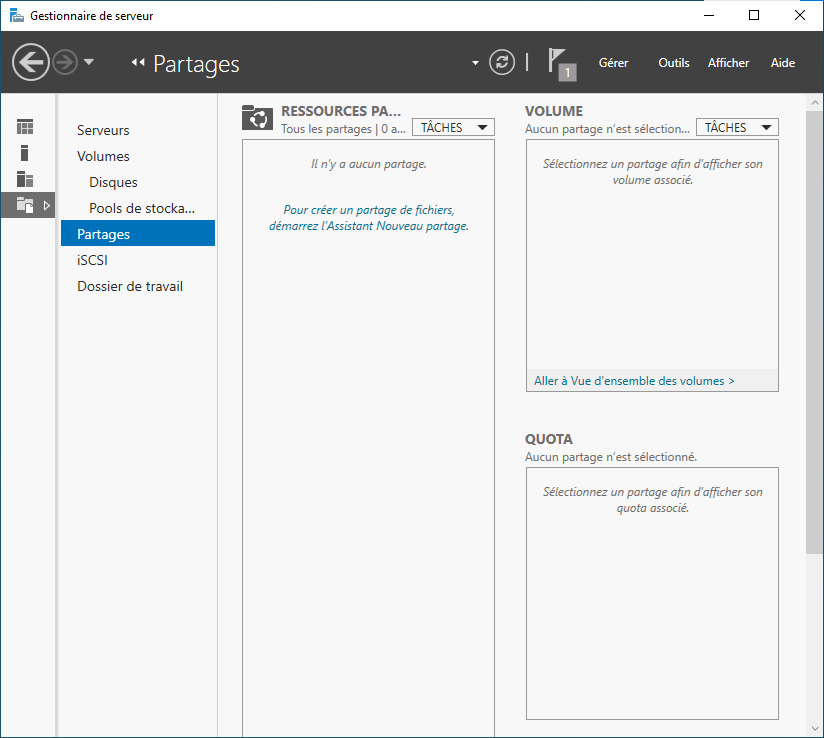Click the back navigation arrow
The width and height of the screenshot is (824, 738).
coord(31,63)
